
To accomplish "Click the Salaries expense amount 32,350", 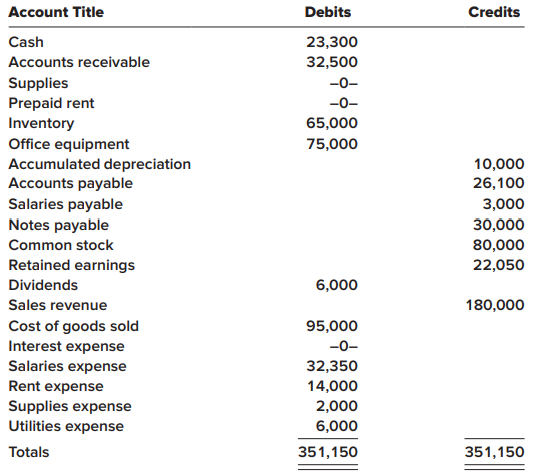I will pos(332,366).
